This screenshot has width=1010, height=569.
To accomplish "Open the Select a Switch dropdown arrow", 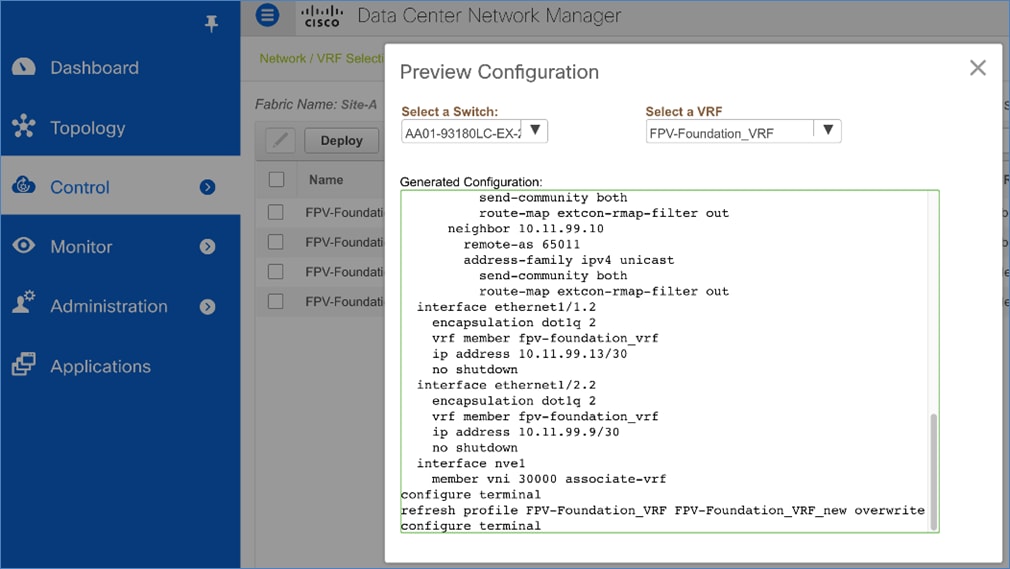I will click(x=535, y=131).
